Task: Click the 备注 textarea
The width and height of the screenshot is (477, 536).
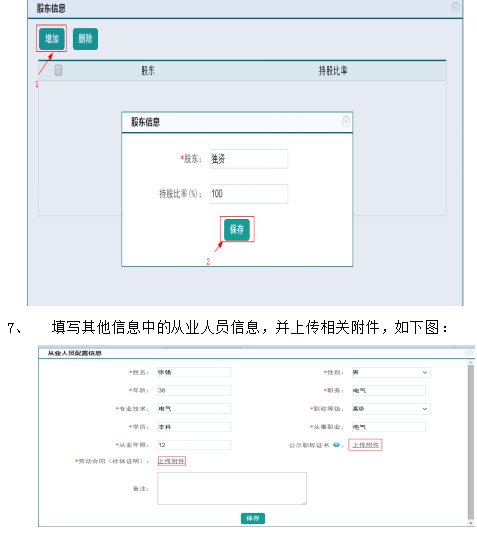Action: click(x=232, y=488)
